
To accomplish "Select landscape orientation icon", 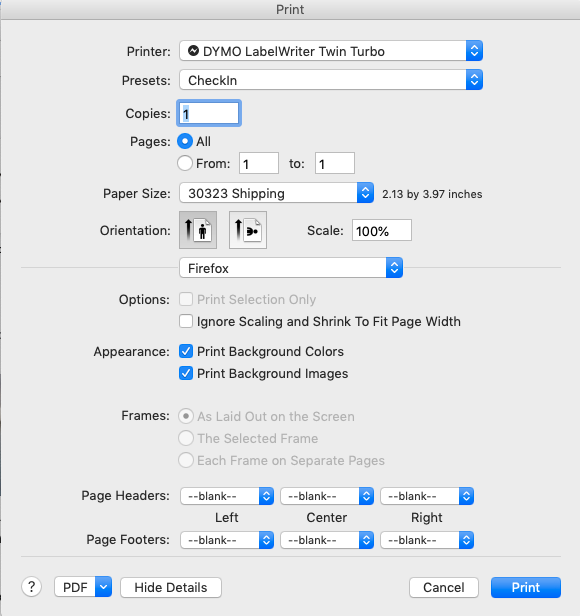I will tap(248, 230).
